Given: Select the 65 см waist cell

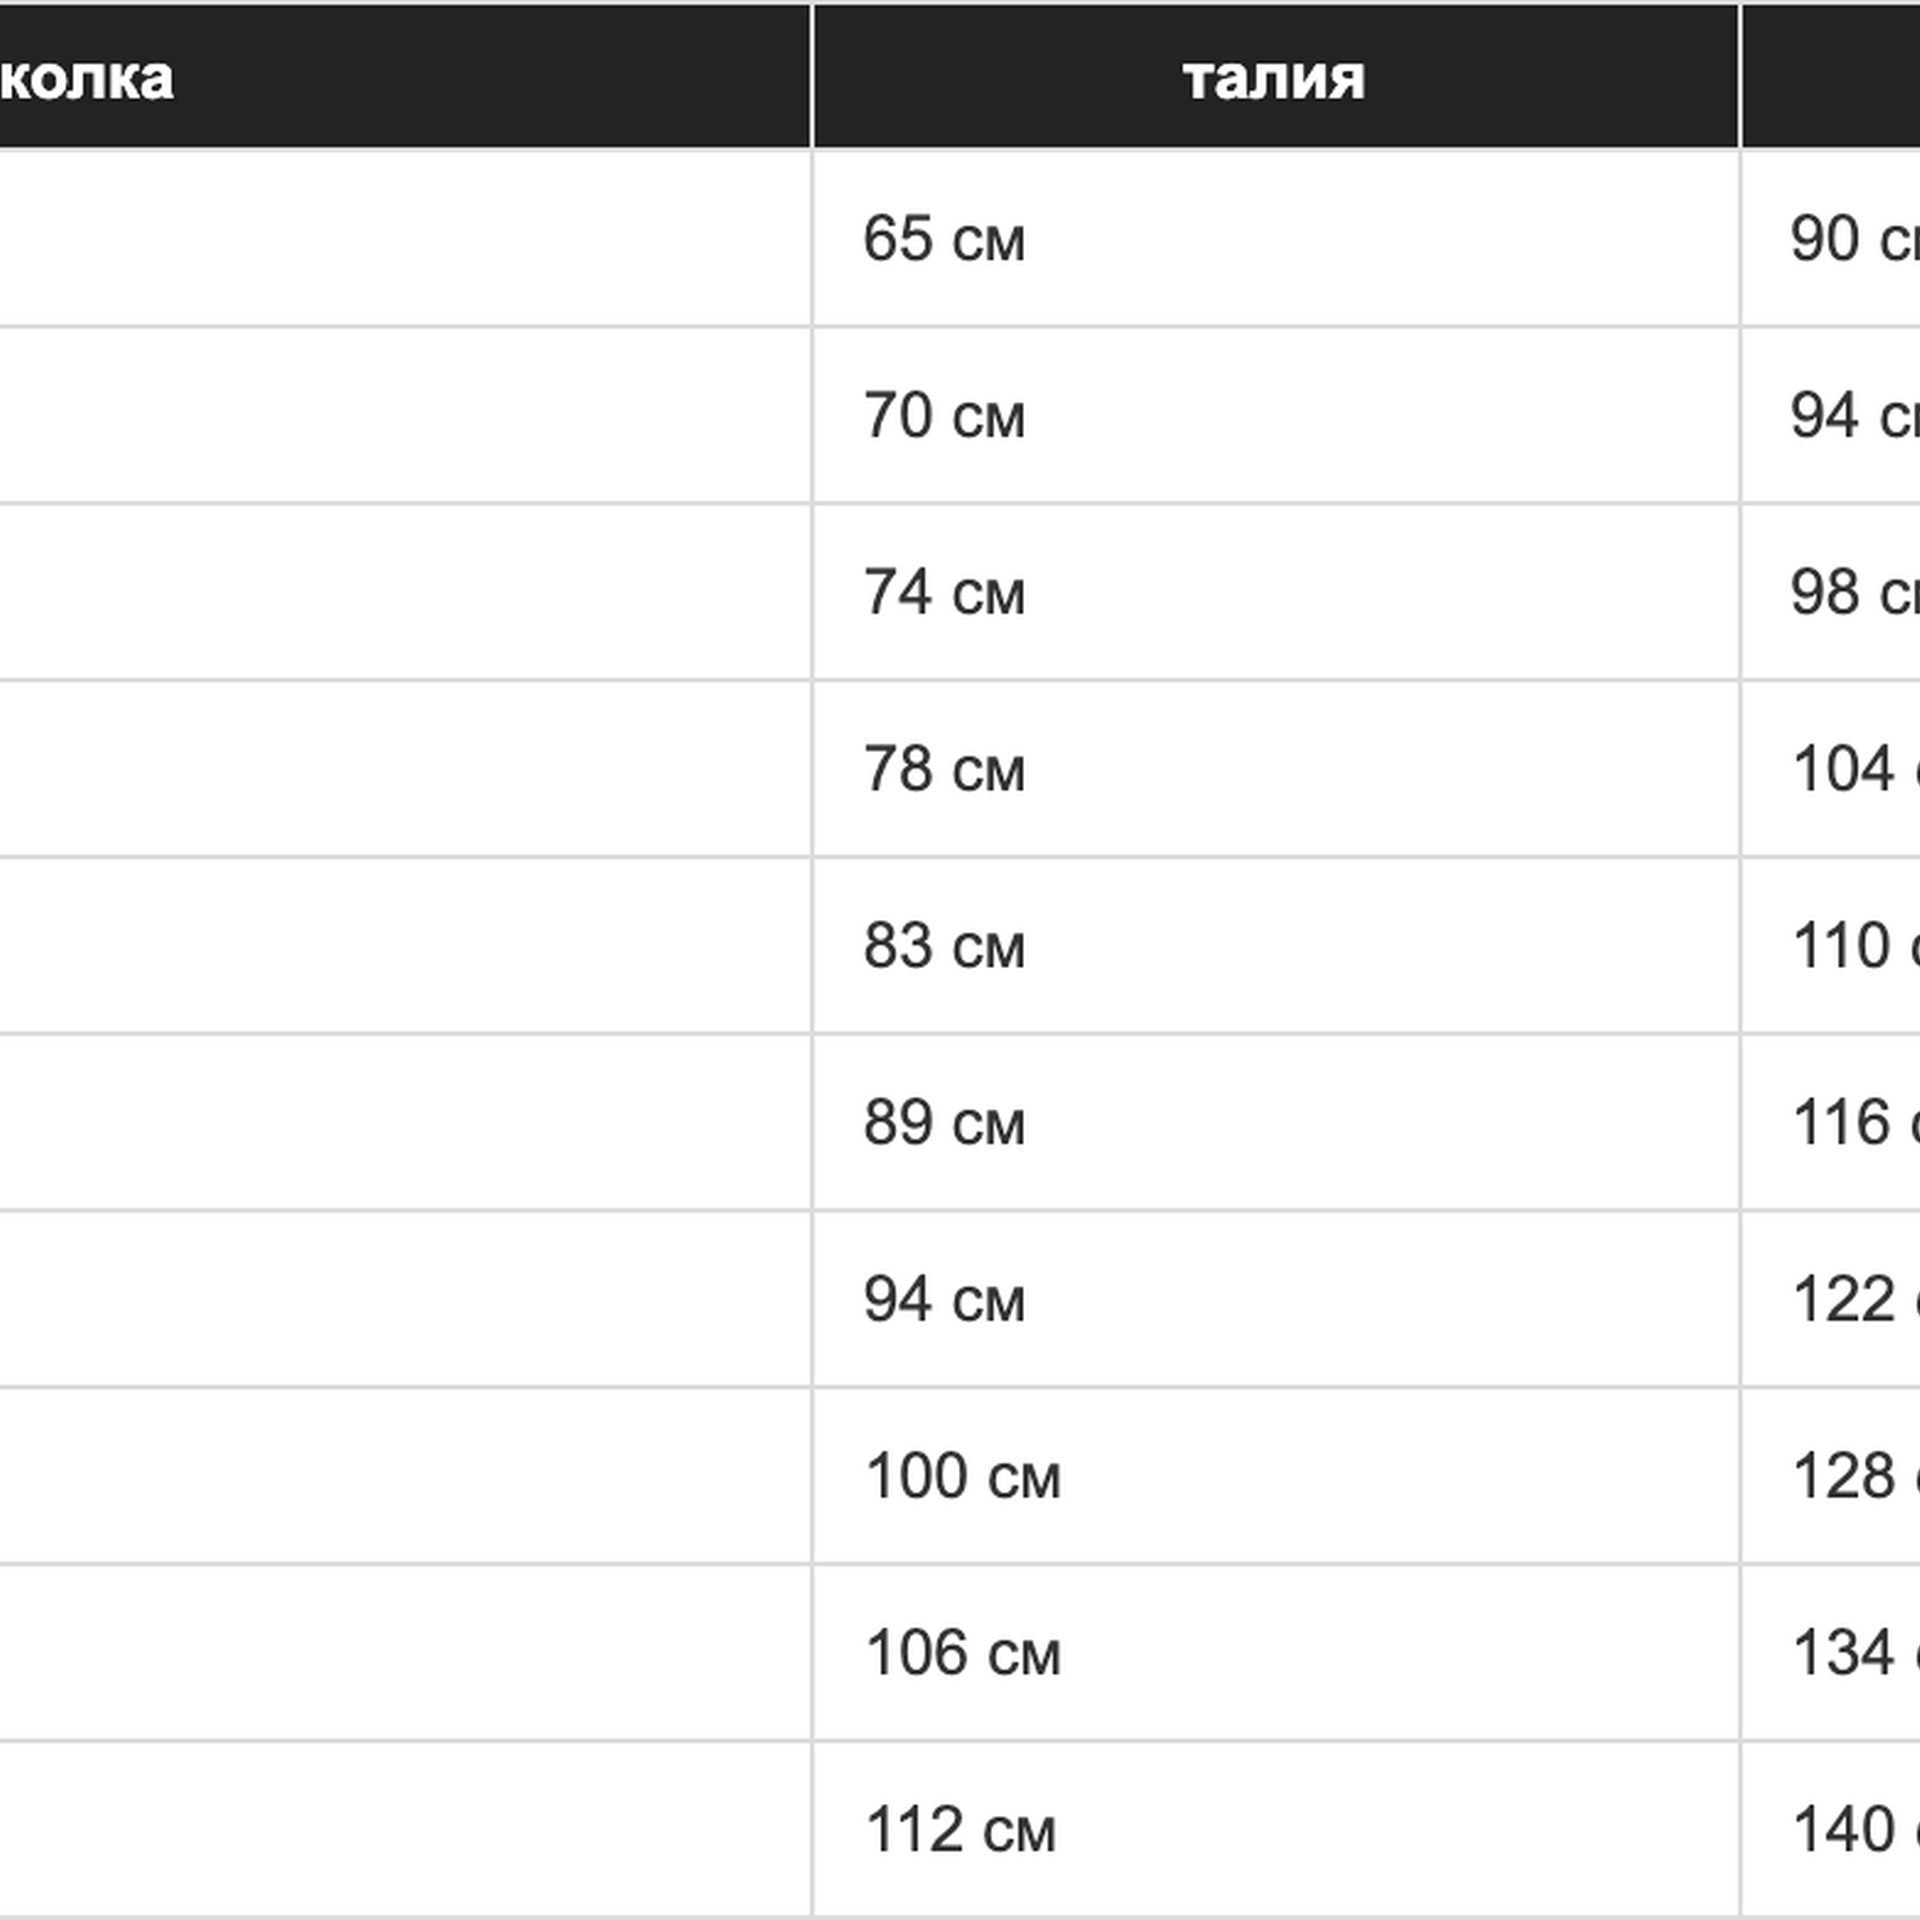Looking at the screenshot, I should coord(944,240).
